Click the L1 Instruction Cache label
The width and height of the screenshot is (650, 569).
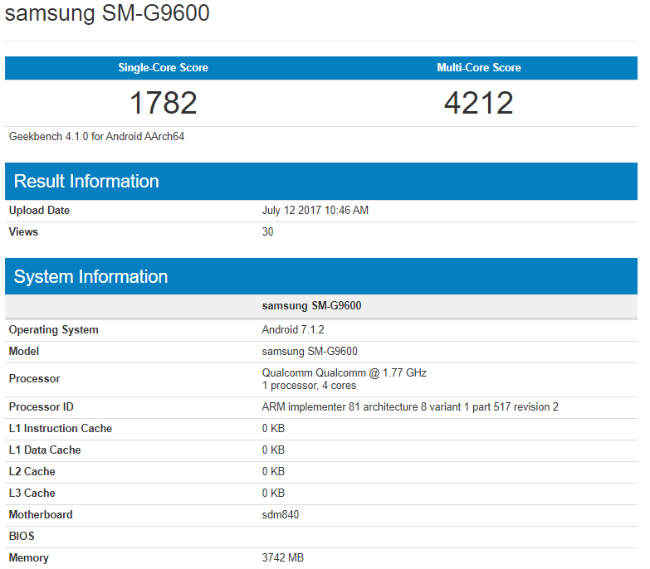[x=61, y=429]
